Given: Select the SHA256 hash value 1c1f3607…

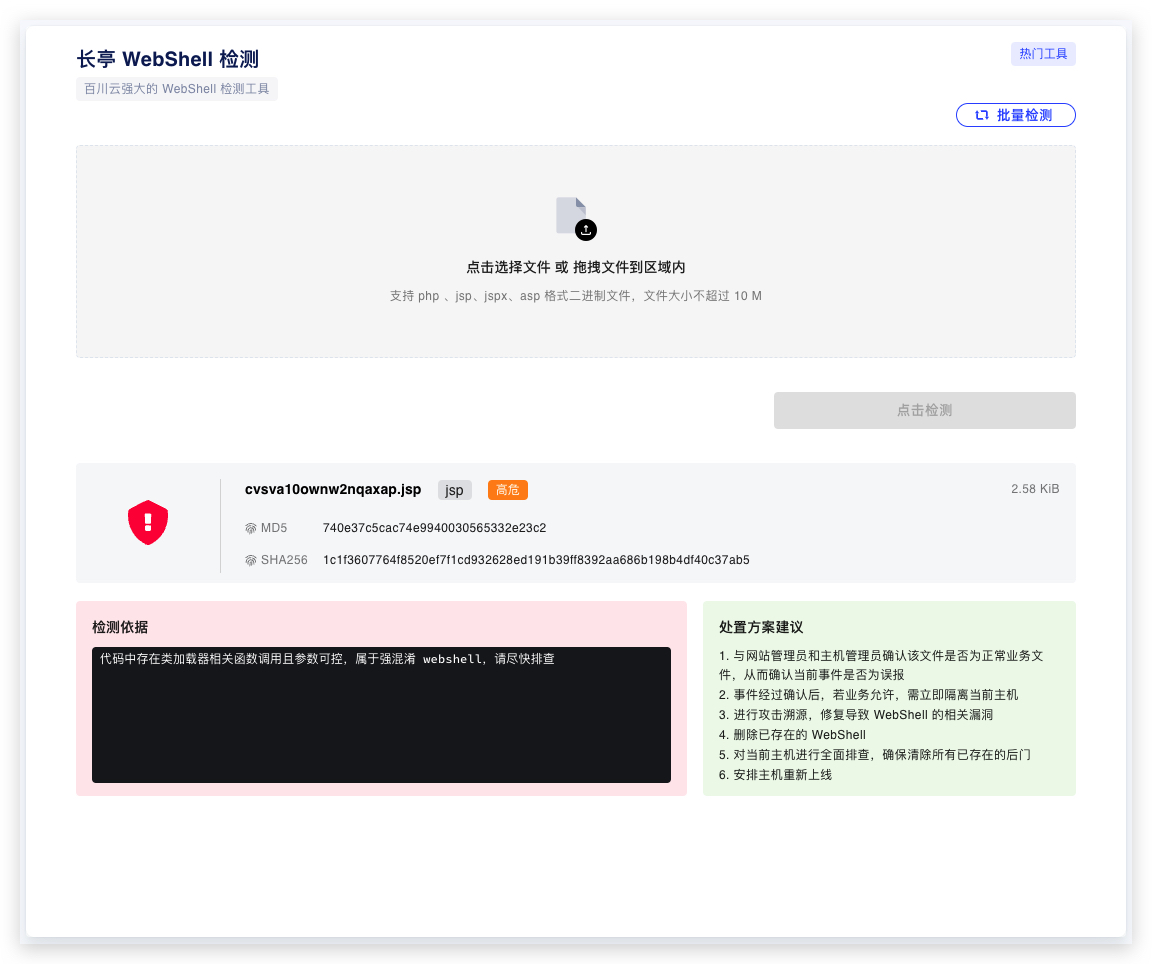Looking at the screenshot, I should click(x=536, y=560).
